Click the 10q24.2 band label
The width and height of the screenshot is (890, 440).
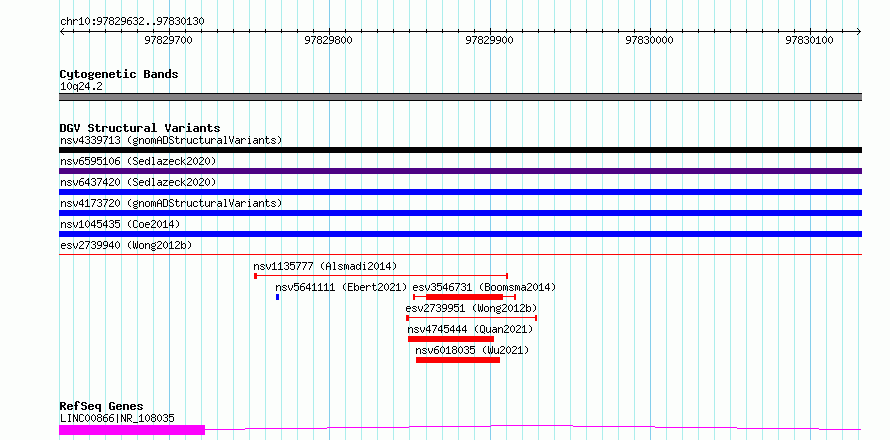pos(81,87)
